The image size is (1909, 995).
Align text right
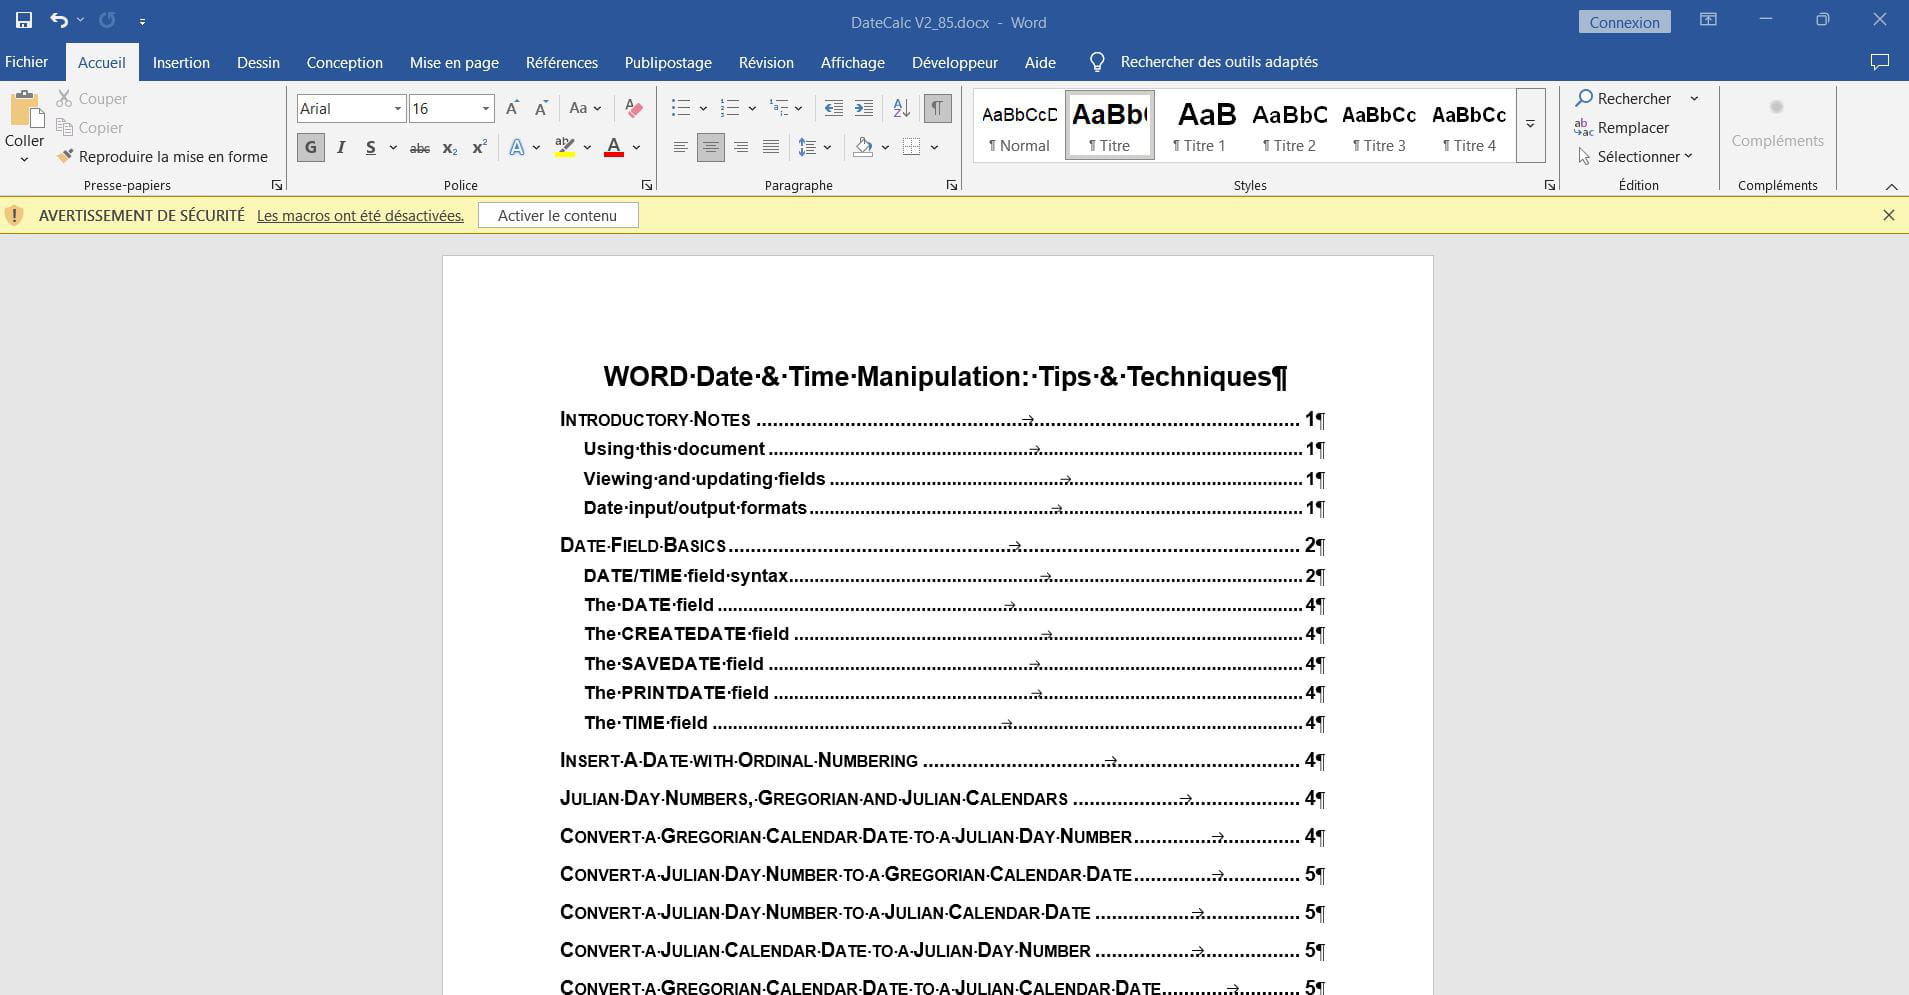pyautogui.click(x=741, y=148)
